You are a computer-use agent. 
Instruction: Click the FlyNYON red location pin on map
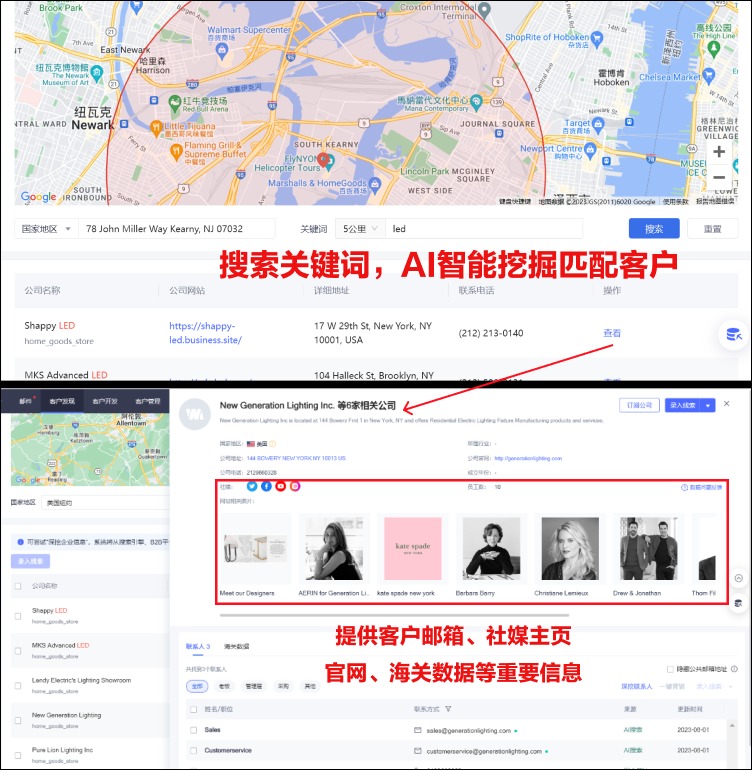[323, 160]
